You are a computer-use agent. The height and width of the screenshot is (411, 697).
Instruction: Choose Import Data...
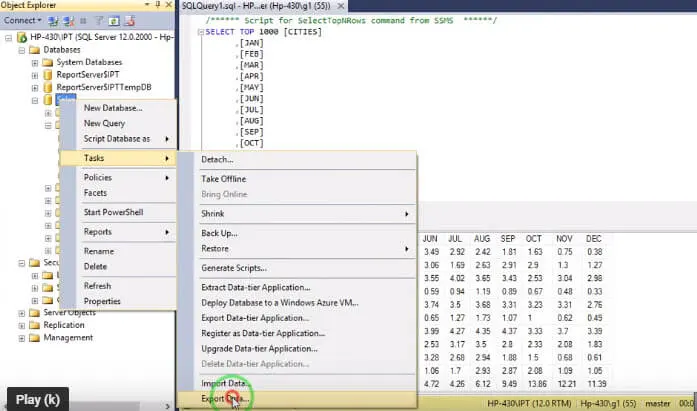(297, 383)
